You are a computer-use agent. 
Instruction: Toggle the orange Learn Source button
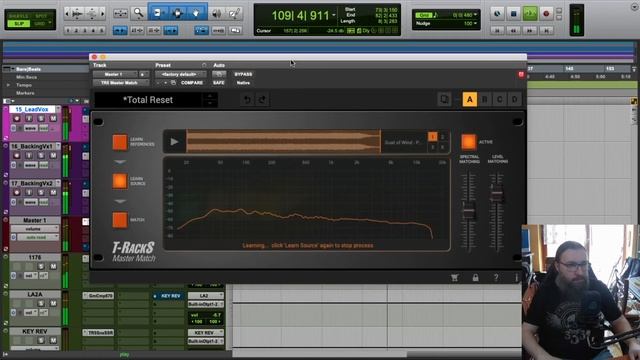(x=120, y=181)
